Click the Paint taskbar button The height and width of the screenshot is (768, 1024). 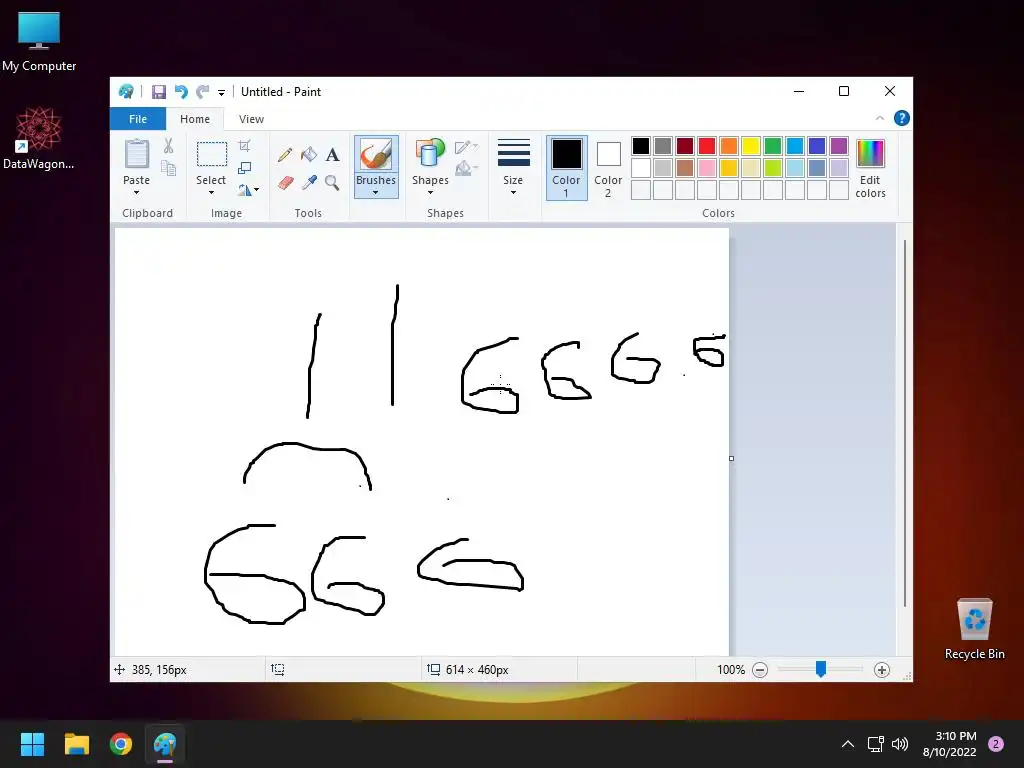[x=165, y=744]
